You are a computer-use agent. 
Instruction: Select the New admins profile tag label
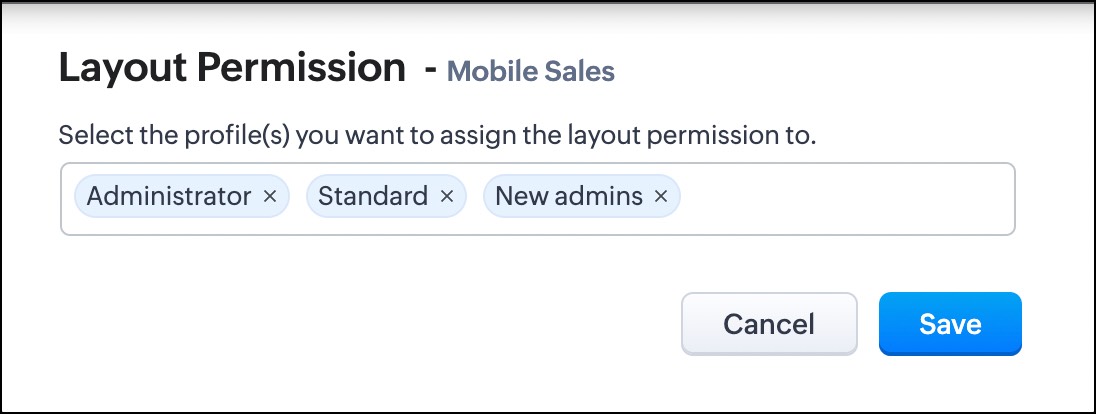click(x=569, y=196)
